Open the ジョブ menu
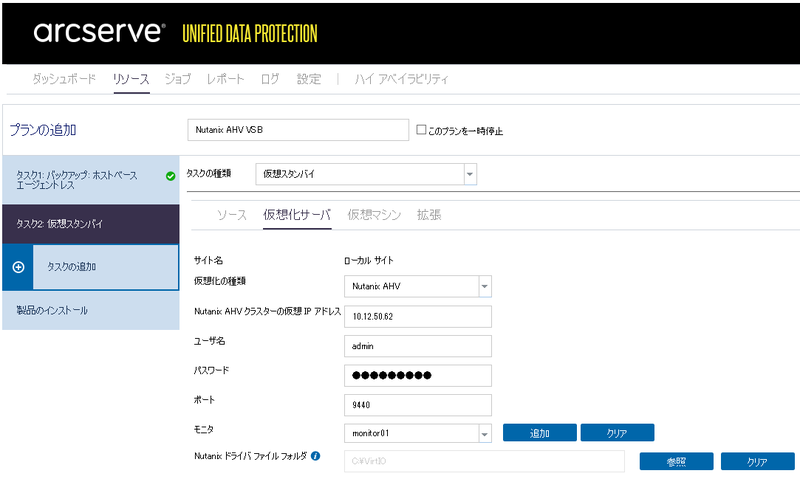The height and width of the screenshot is (479, 800). click(178, 79)
